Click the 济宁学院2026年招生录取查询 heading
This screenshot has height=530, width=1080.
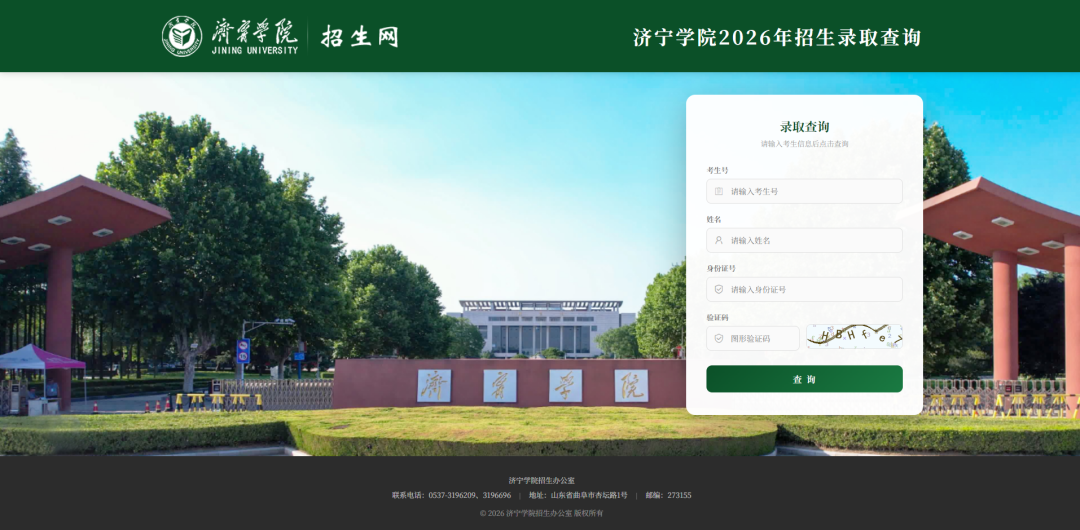pyautogui.click(x=777, y=37)
